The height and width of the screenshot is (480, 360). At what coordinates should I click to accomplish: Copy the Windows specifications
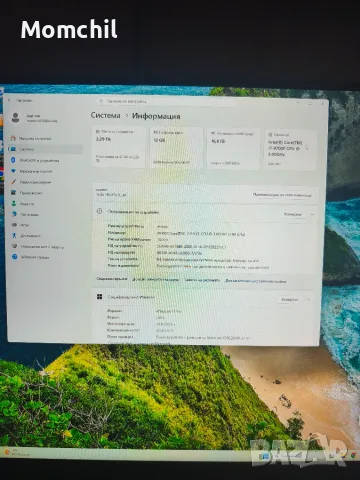[290, 300]
